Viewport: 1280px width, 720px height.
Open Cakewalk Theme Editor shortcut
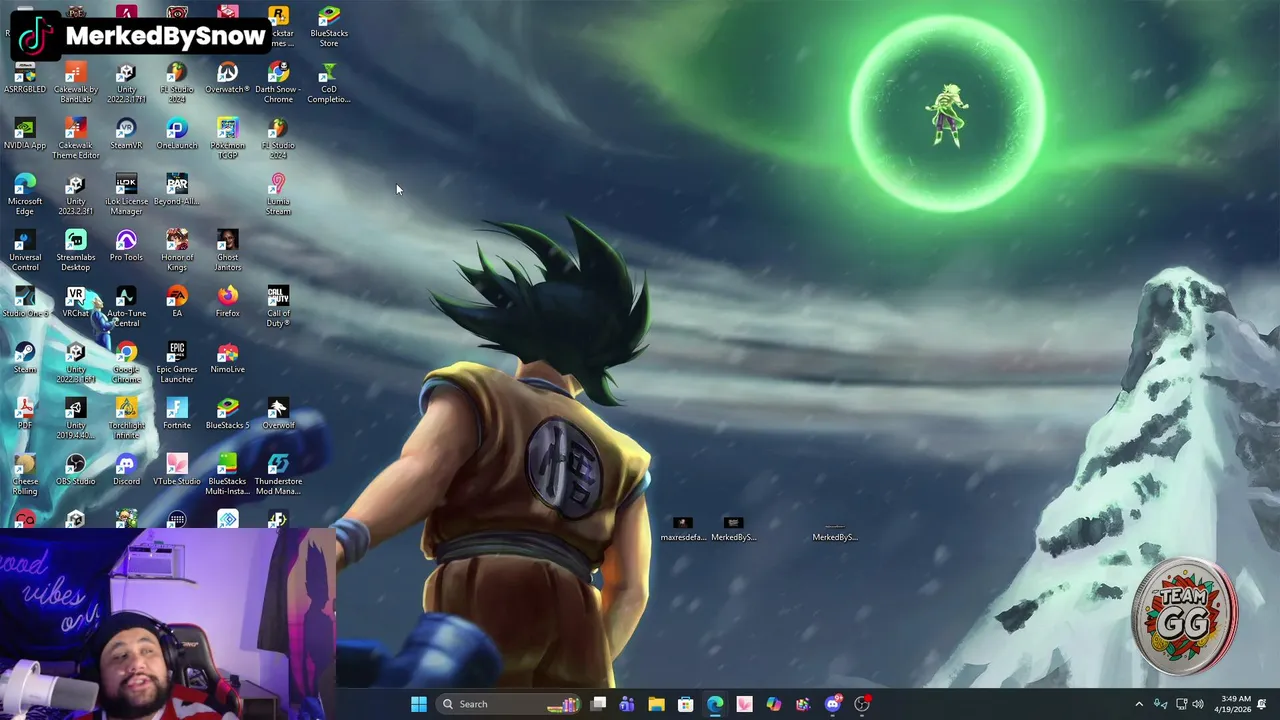coord(76,140)
